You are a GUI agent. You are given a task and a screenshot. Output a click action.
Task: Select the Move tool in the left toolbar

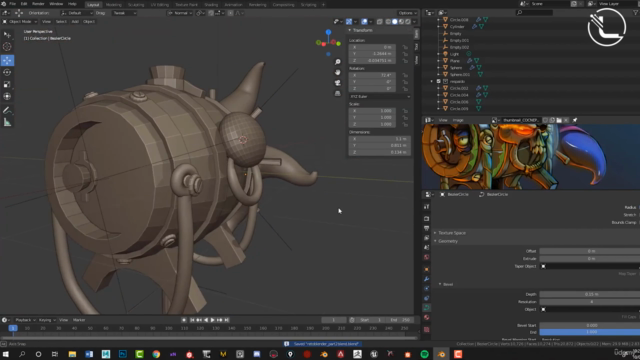pyautogui.click(x=7, y=60)
